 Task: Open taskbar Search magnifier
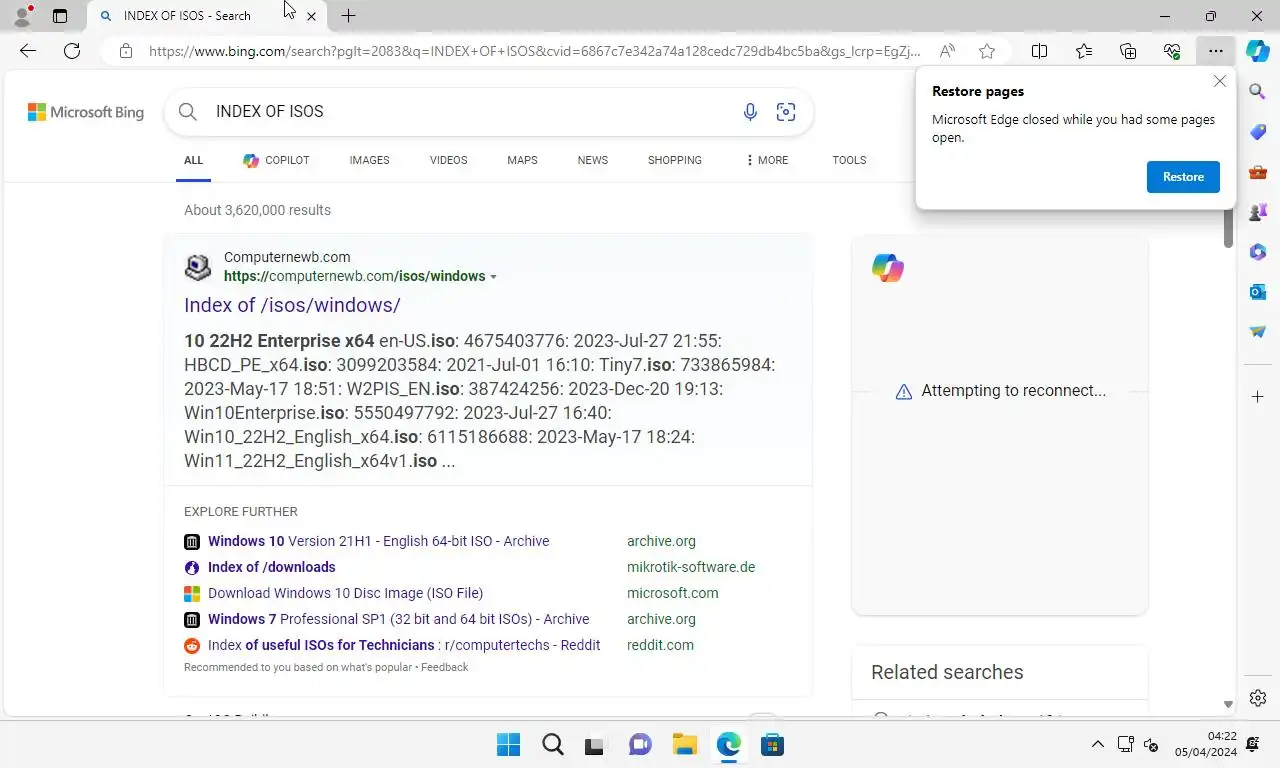[x=552, y=745]
